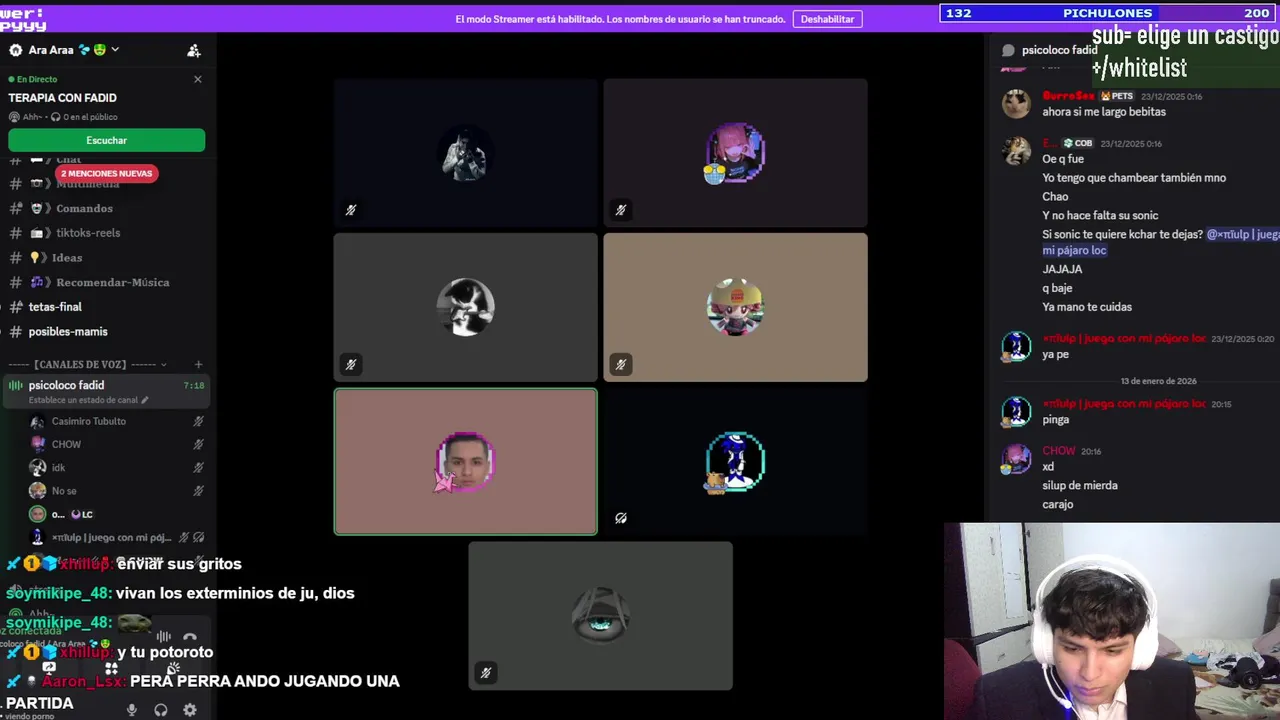
Task: Dismiss the En Directo stage banner
Action: [x=197, y=79]
